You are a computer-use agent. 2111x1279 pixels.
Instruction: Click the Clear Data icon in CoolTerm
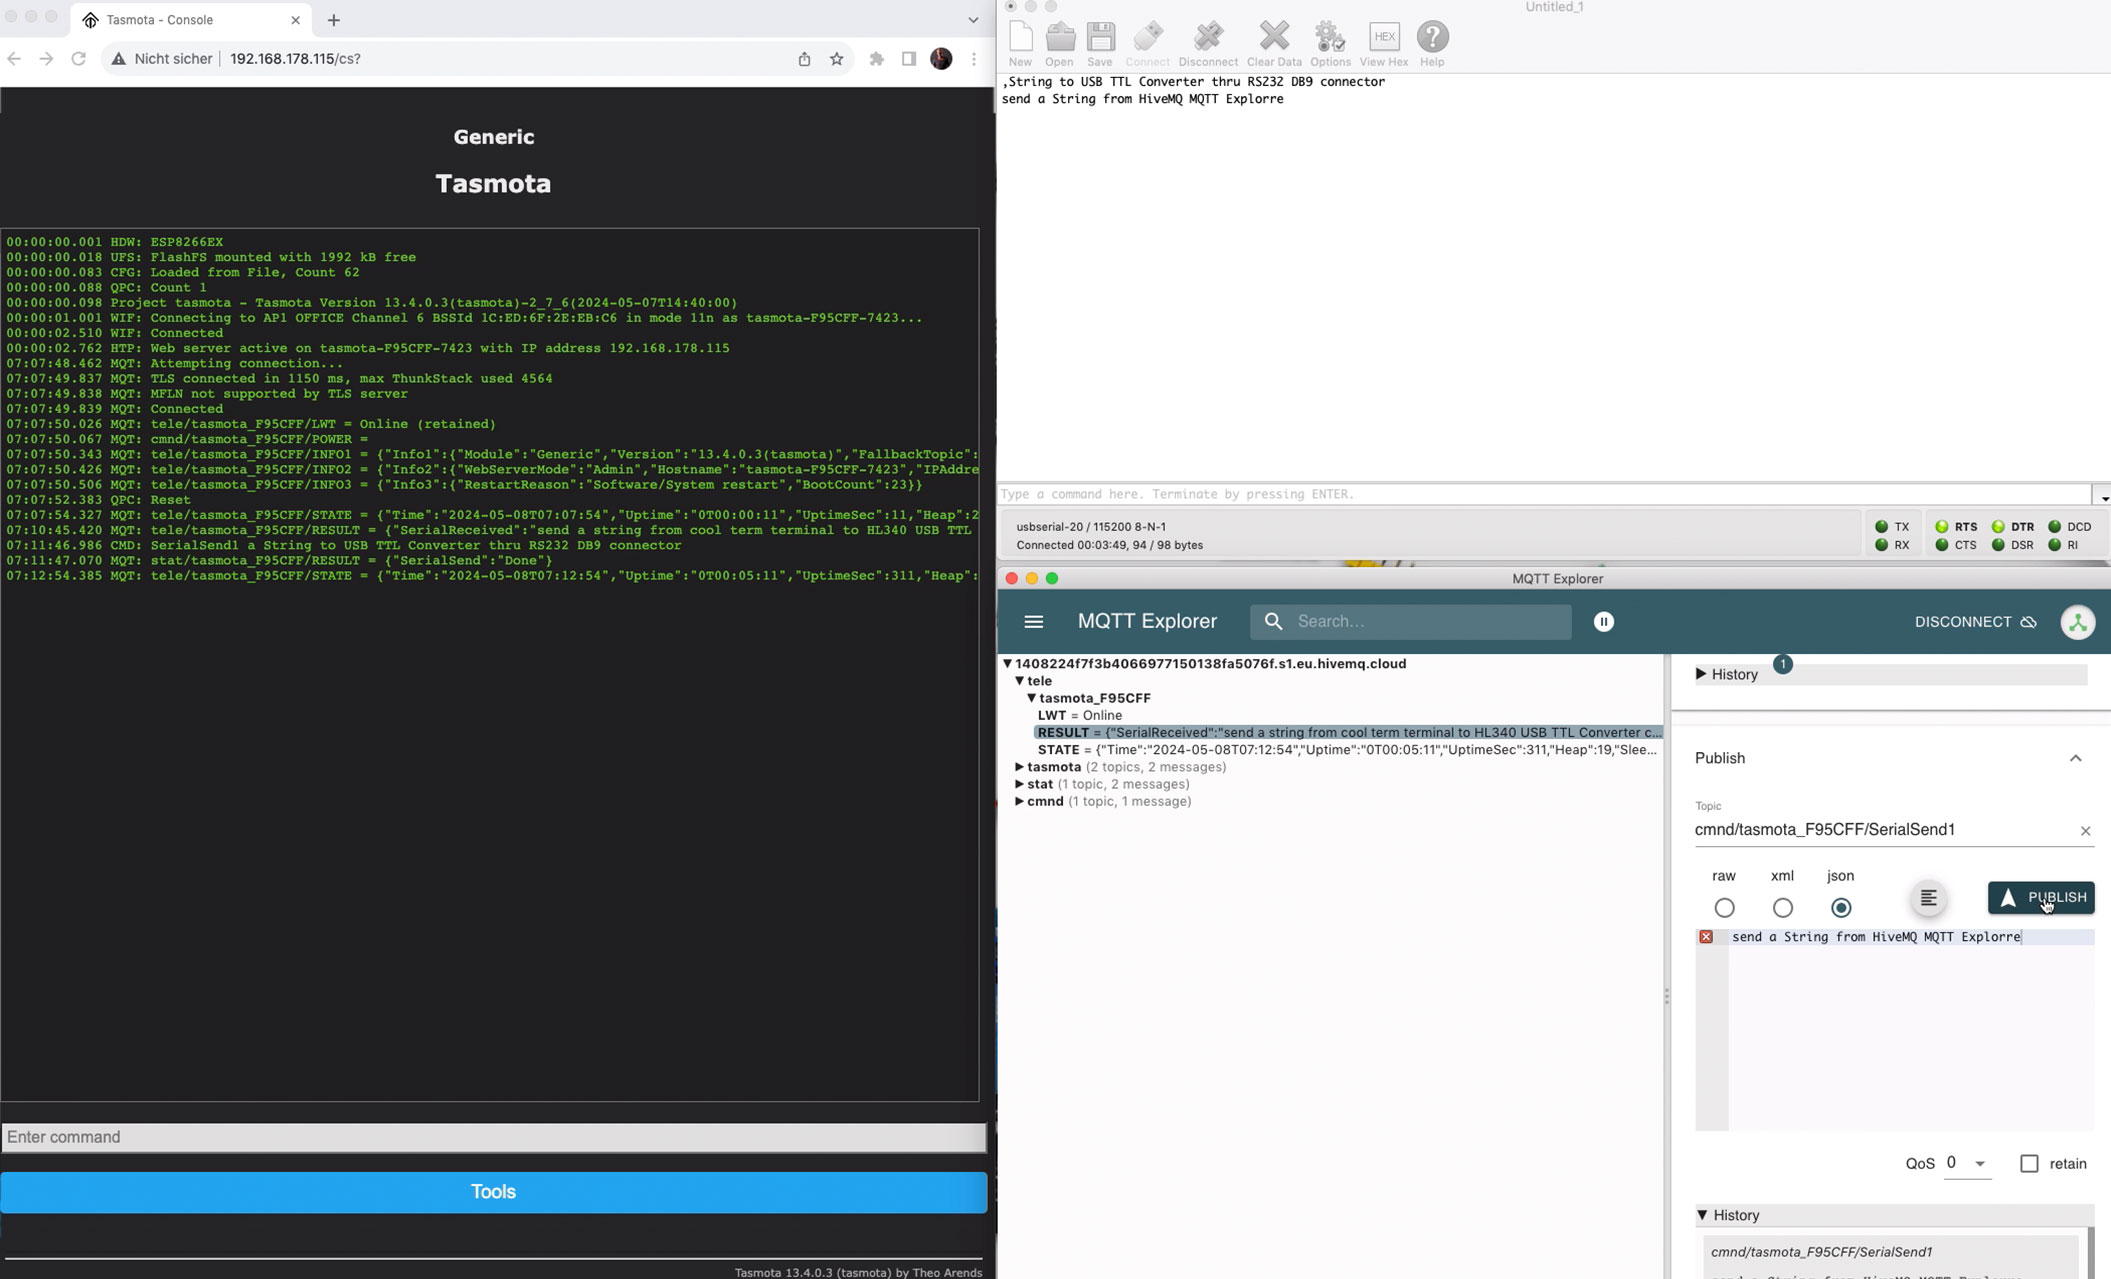click(x=1274, y=38)
